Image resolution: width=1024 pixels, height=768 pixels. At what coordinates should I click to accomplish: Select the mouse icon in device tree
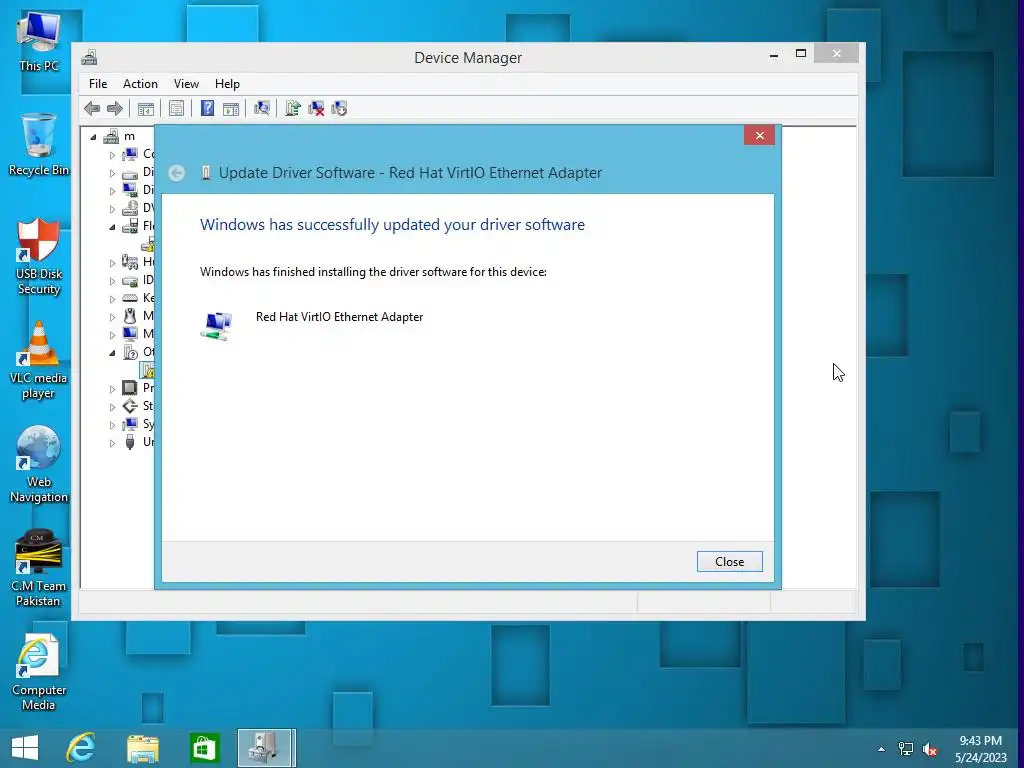click(130, 316)
